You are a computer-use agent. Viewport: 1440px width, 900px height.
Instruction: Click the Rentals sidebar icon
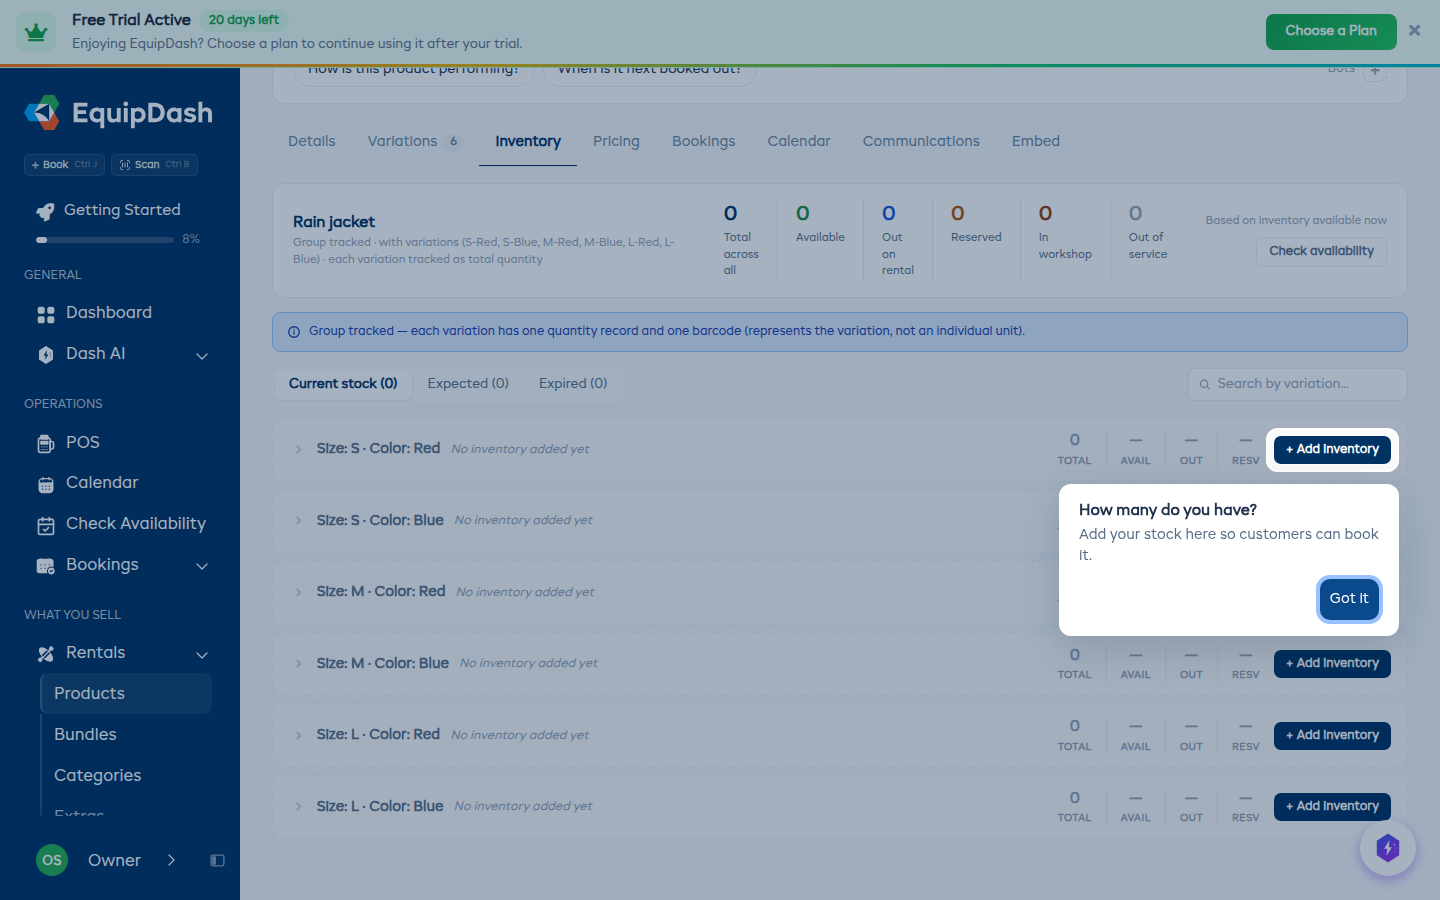click(x=46, y=654)
